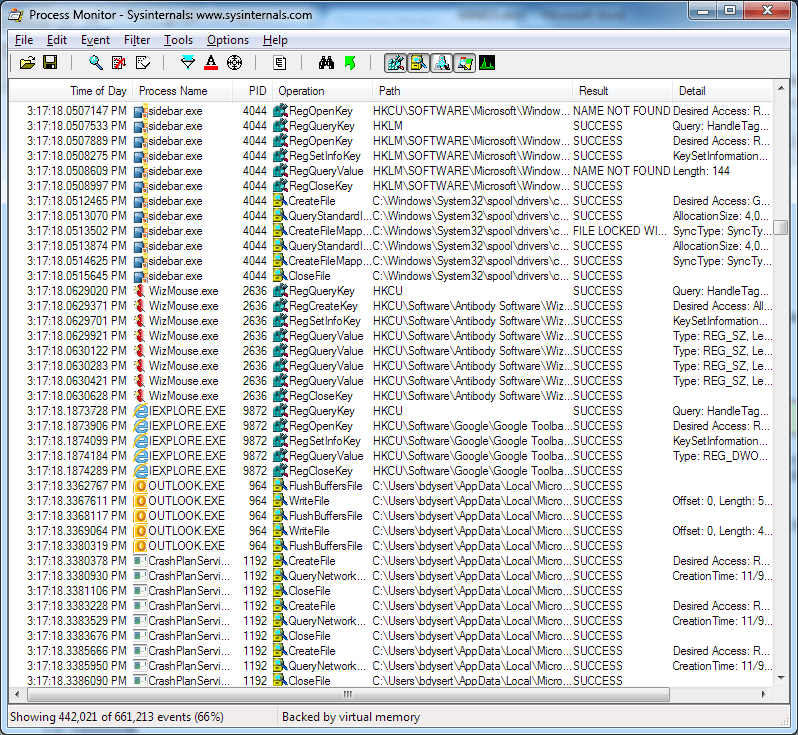Click the 'Length: 144' detail cell

click(701, 171)
